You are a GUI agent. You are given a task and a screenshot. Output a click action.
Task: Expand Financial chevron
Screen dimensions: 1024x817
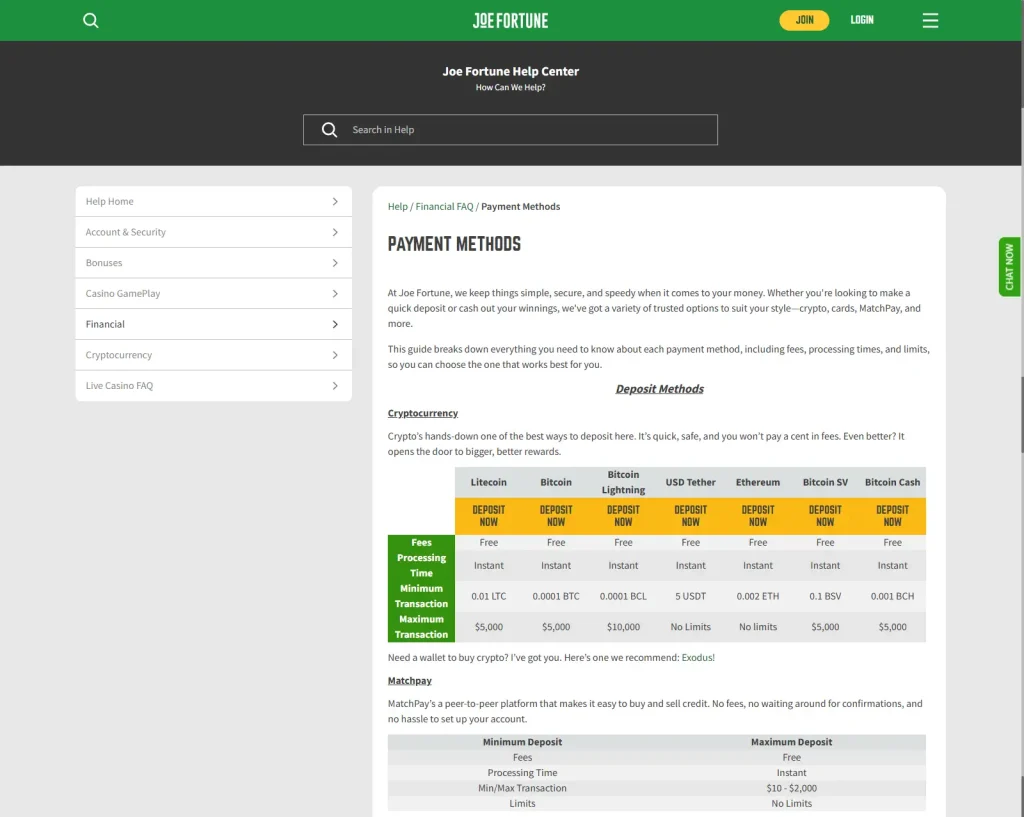[x=335, y=324]
